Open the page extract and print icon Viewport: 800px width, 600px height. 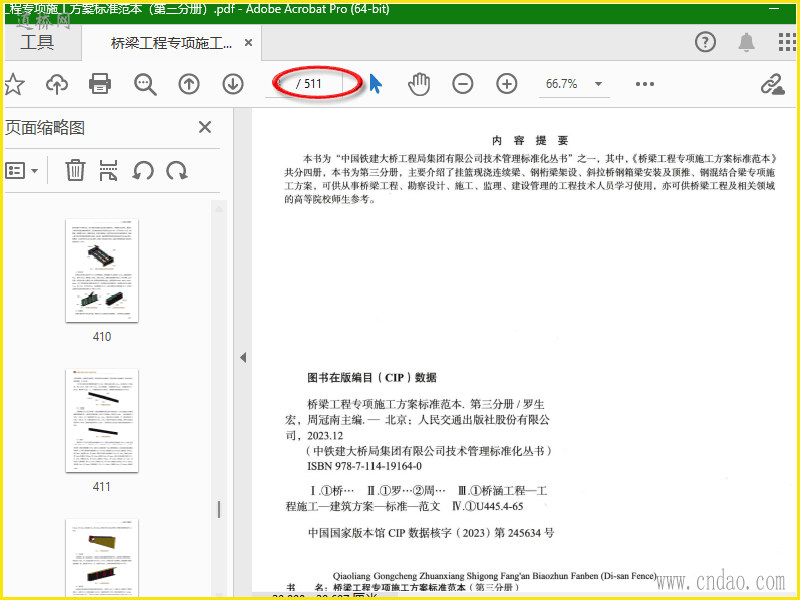coord(108,170)
